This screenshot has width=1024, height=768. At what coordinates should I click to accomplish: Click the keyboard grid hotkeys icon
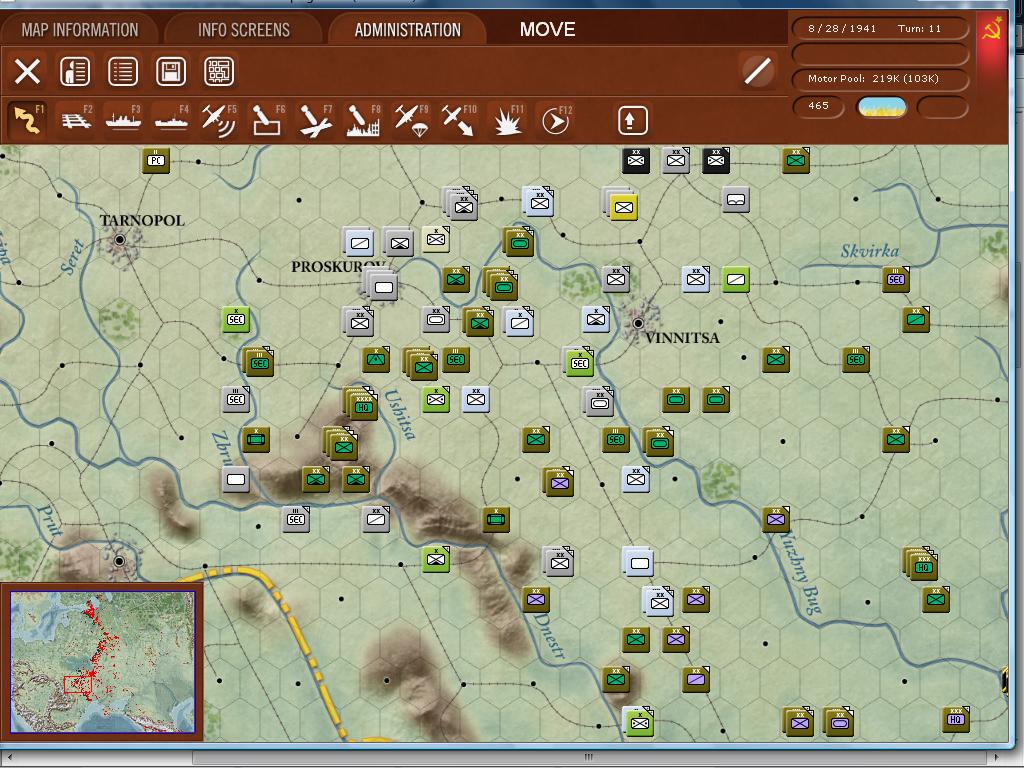click(219, 71)
